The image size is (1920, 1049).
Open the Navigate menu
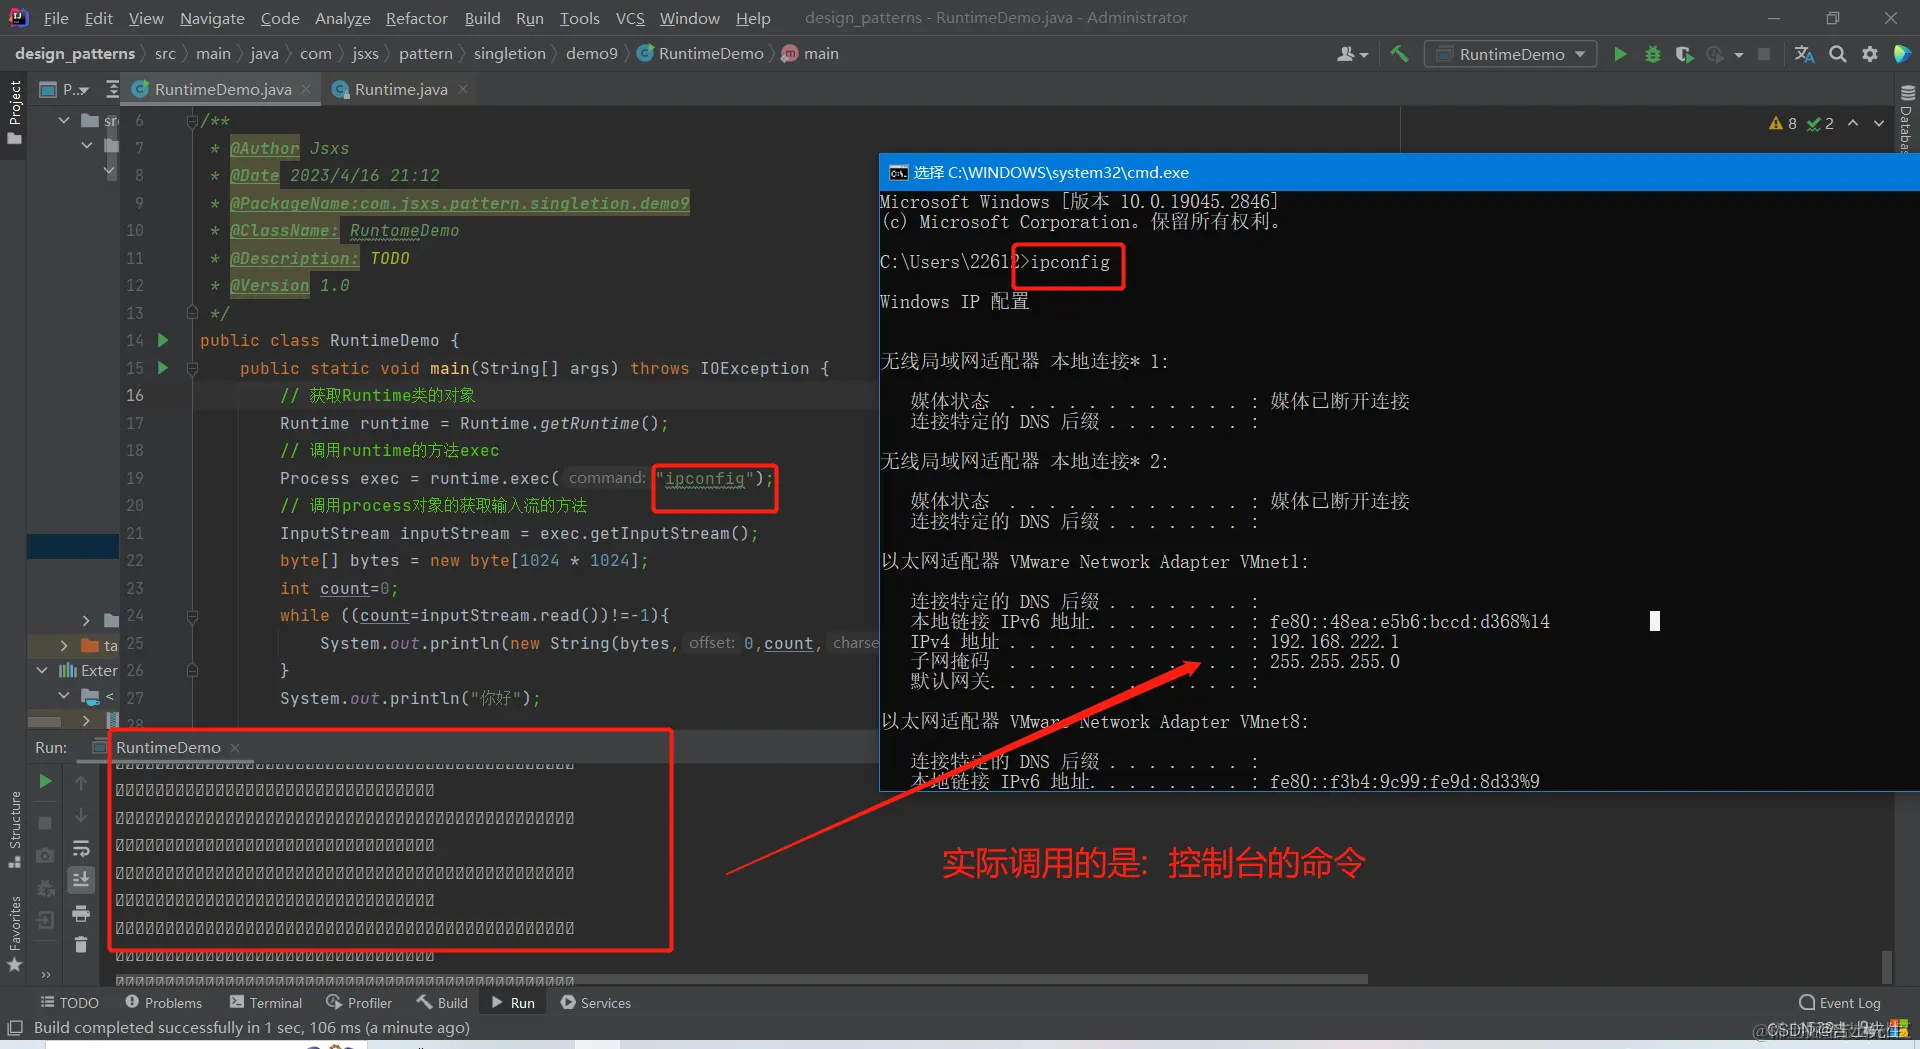click(x=212, y=18)
